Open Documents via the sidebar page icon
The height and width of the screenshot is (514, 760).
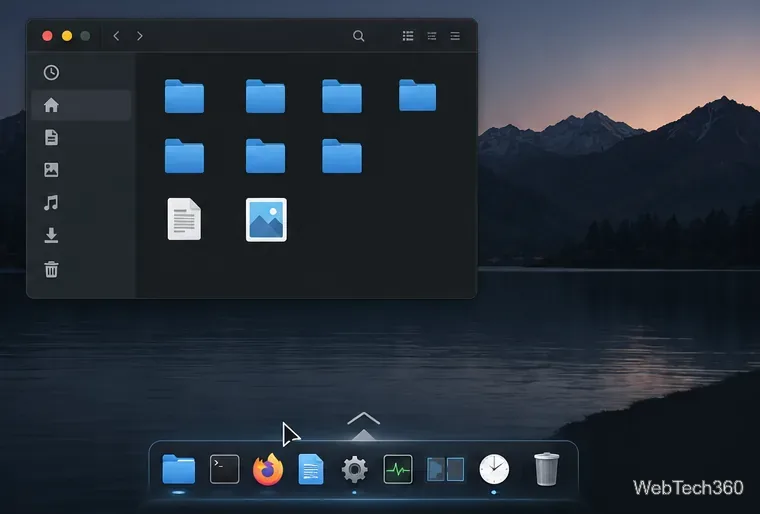point(51,137)
